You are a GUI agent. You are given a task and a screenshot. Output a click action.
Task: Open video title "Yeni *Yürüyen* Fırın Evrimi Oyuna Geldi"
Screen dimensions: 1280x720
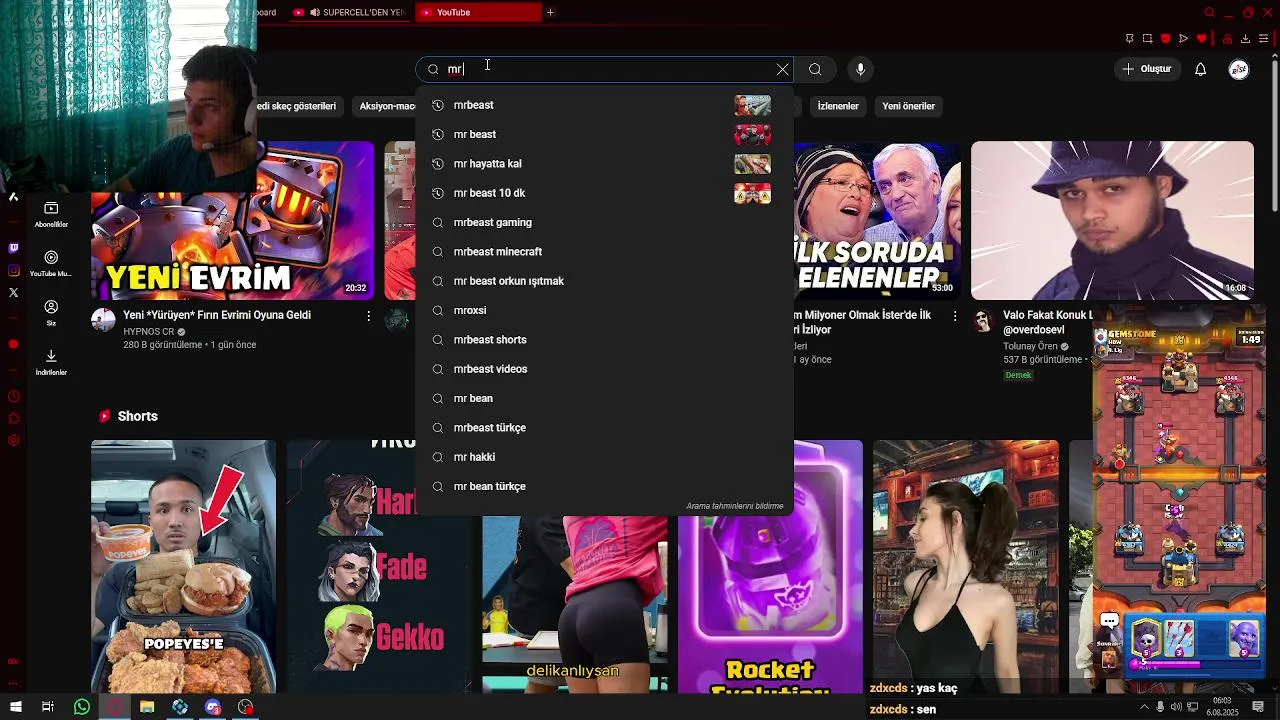pos(217,315)
